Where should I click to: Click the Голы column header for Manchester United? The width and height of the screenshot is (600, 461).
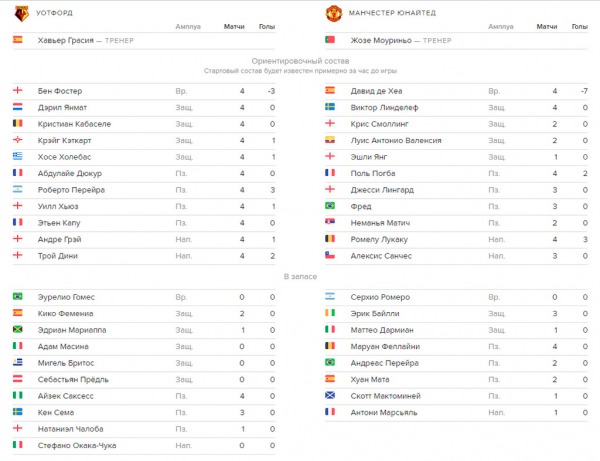tap(580, 27)
